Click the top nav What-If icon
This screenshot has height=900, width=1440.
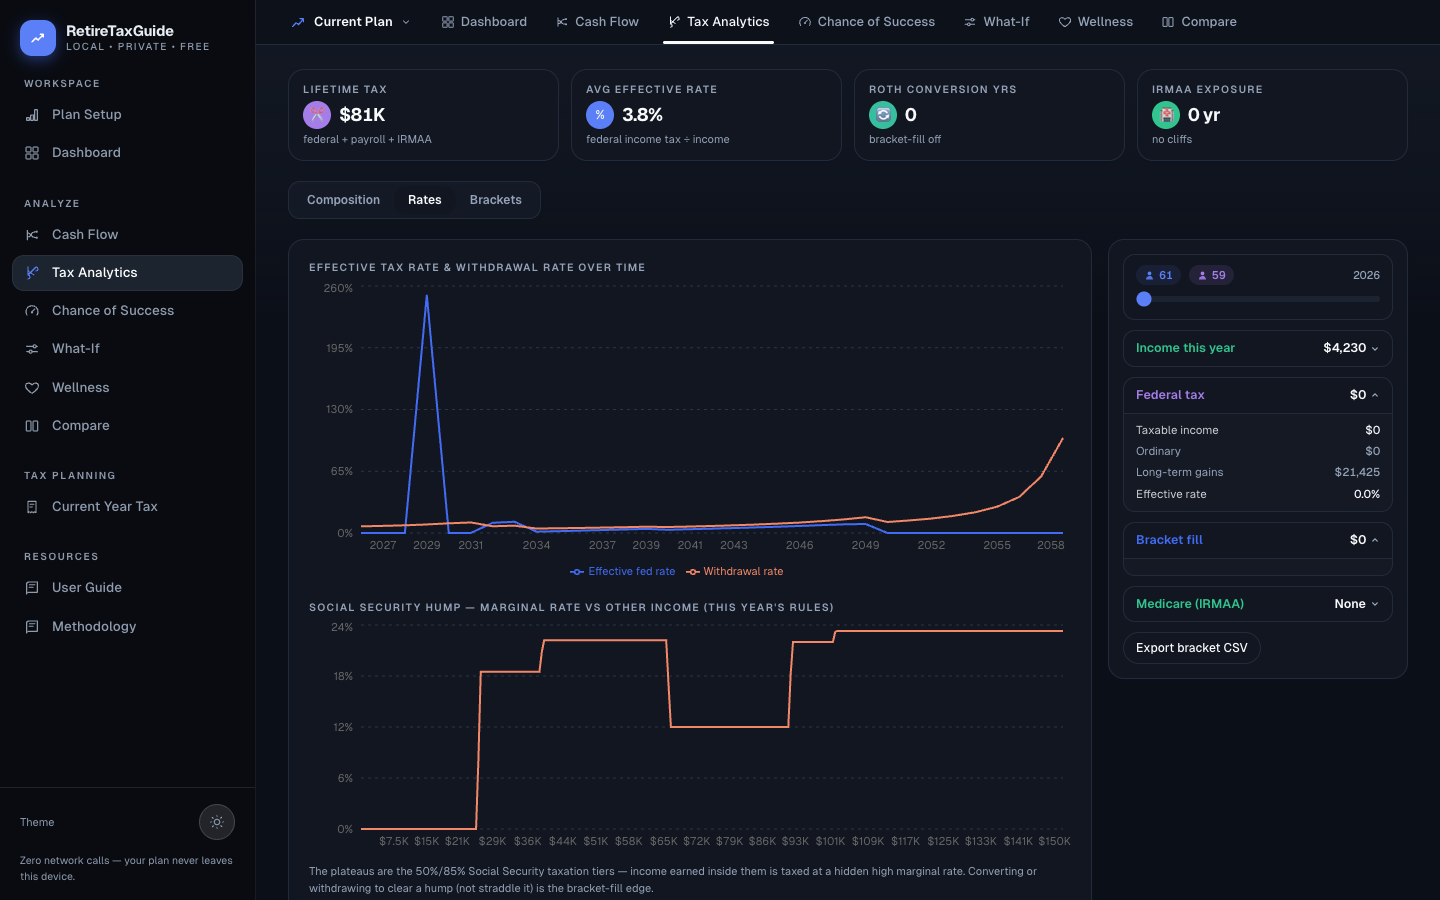coord(970,22)
